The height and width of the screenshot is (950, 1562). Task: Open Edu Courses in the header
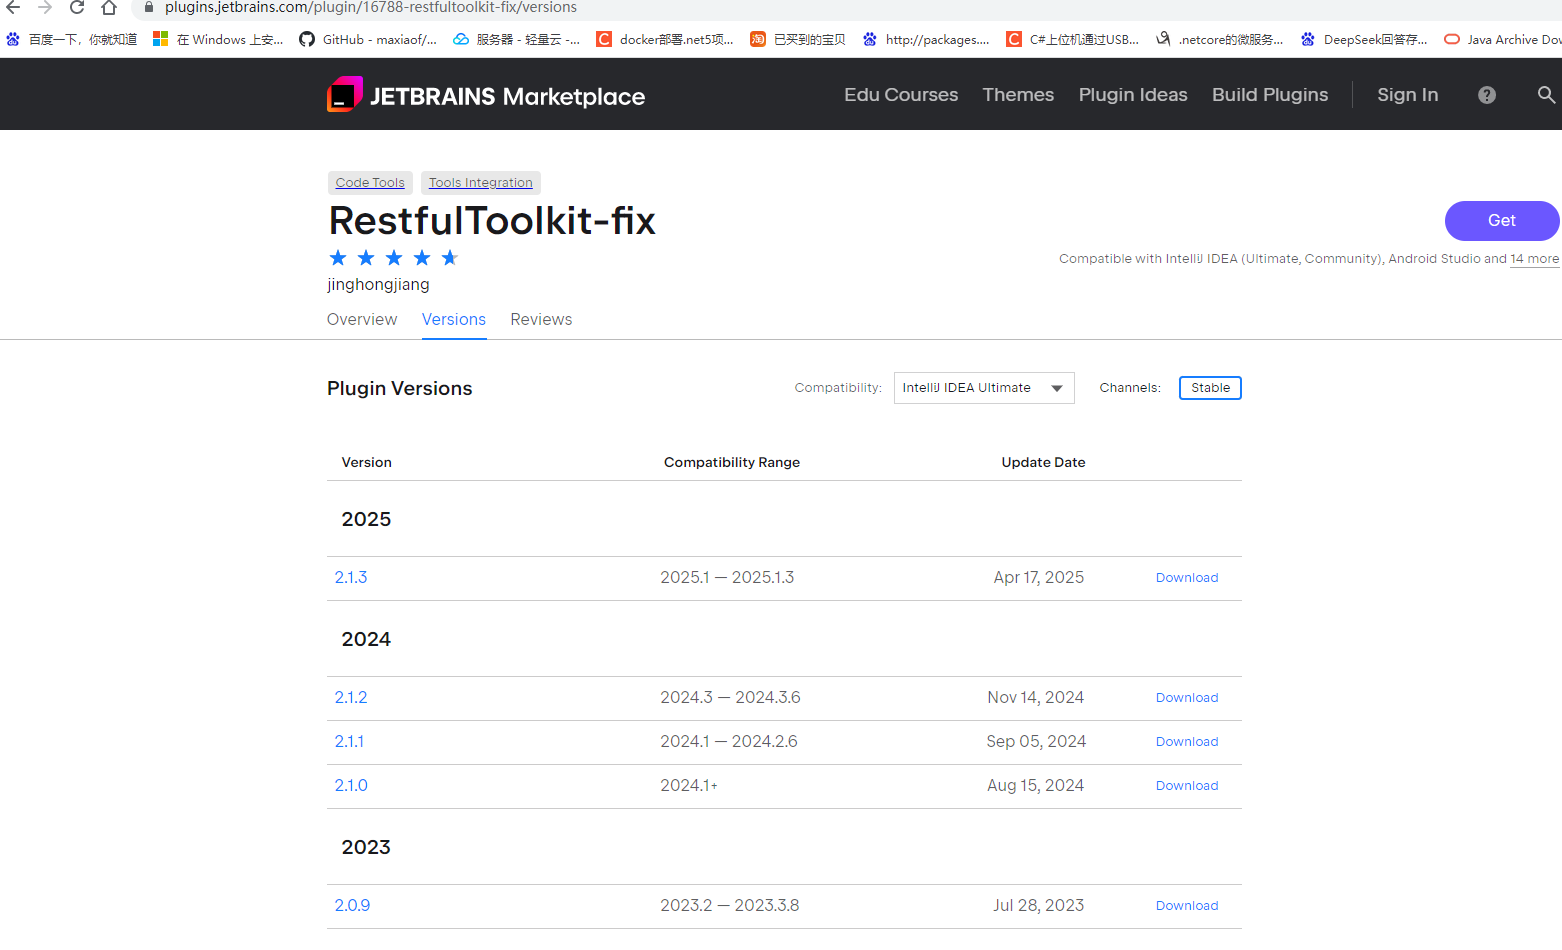[x=901, y=95]
